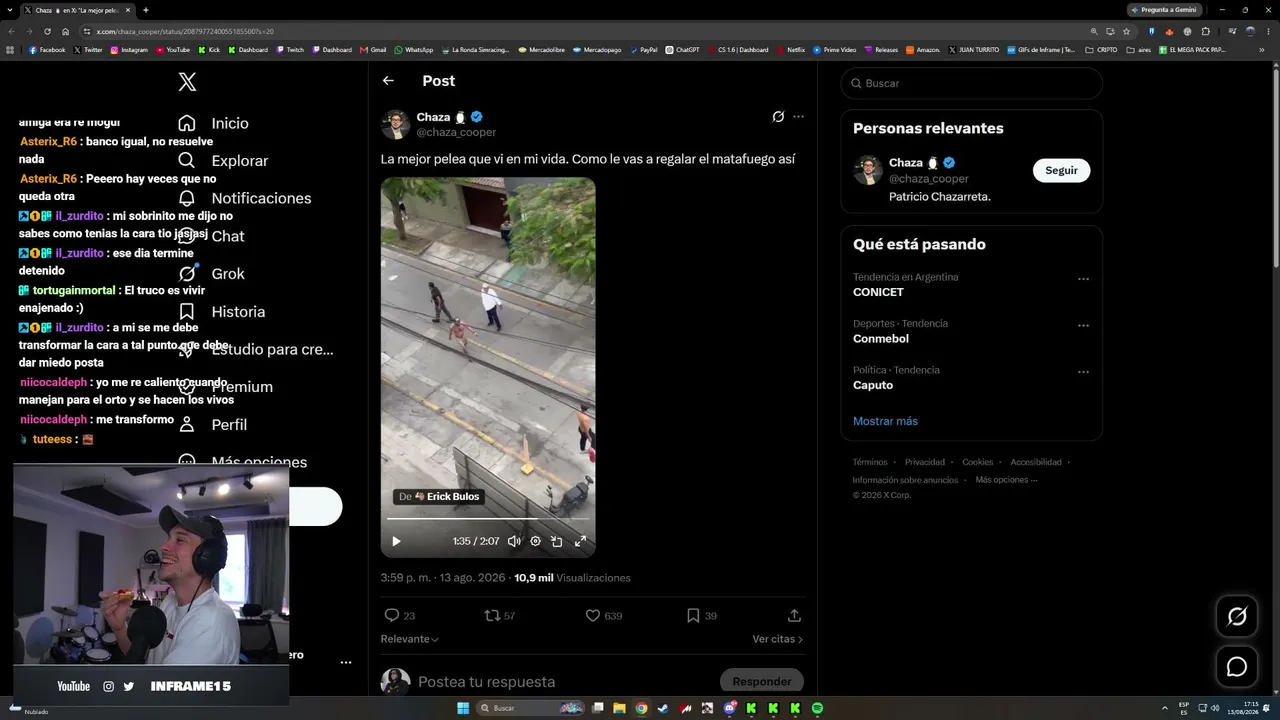1280x720 pixels.
Task: Open the Erick Bulos video source link
Action: pyautogui.click(x=439, y=496)
